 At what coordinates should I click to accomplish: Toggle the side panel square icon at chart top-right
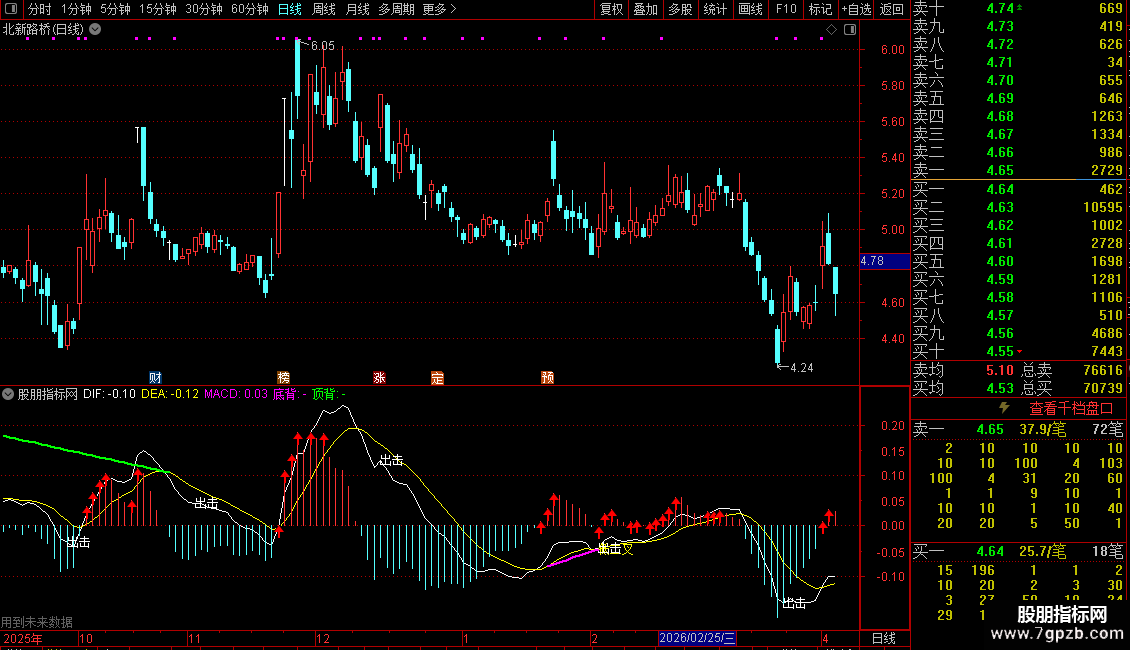coord(848,29)
